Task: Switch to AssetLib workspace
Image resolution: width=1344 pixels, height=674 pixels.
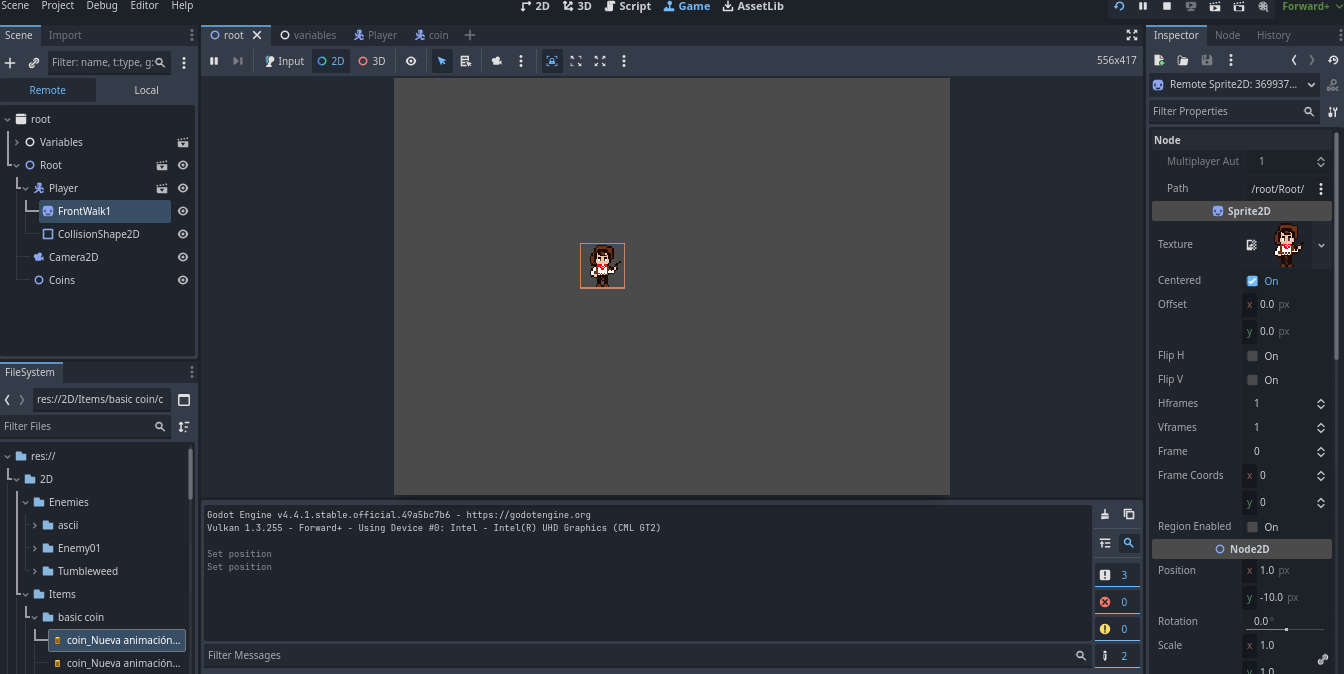Action: click(x=753, y=6)
